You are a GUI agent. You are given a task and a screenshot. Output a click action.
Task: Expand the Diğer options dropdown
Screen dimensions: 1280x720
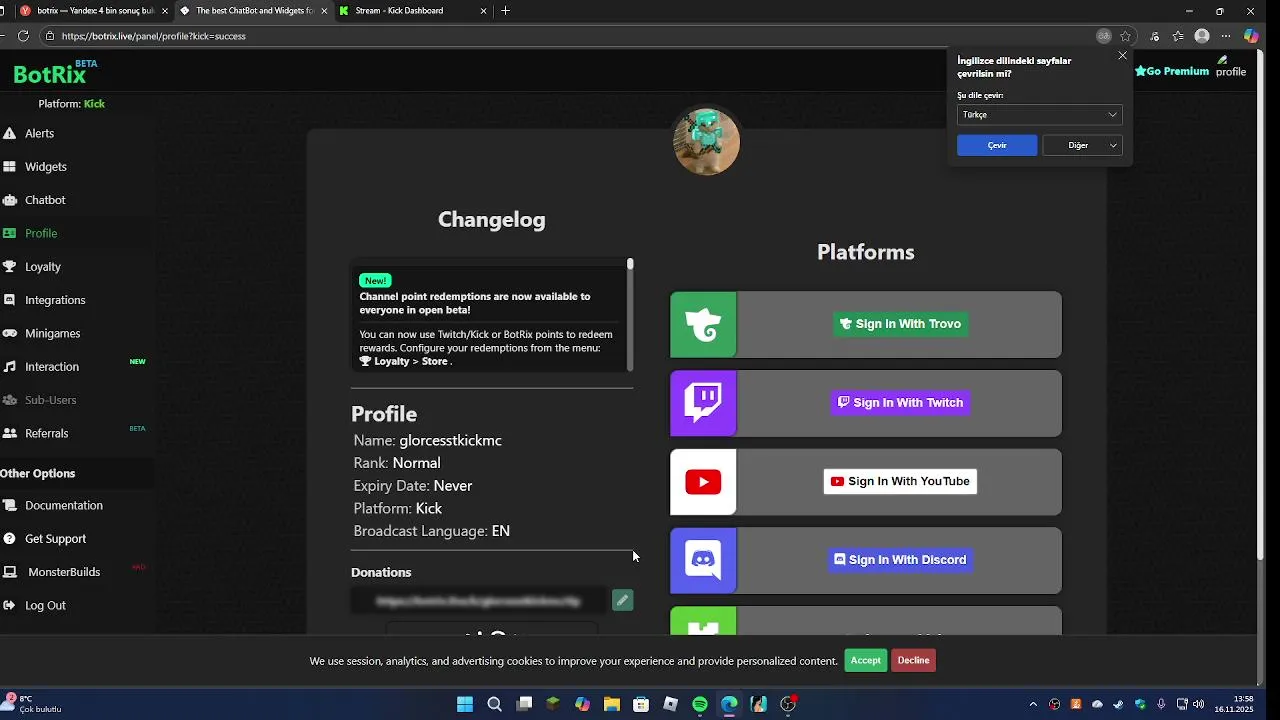[1082, 145]
